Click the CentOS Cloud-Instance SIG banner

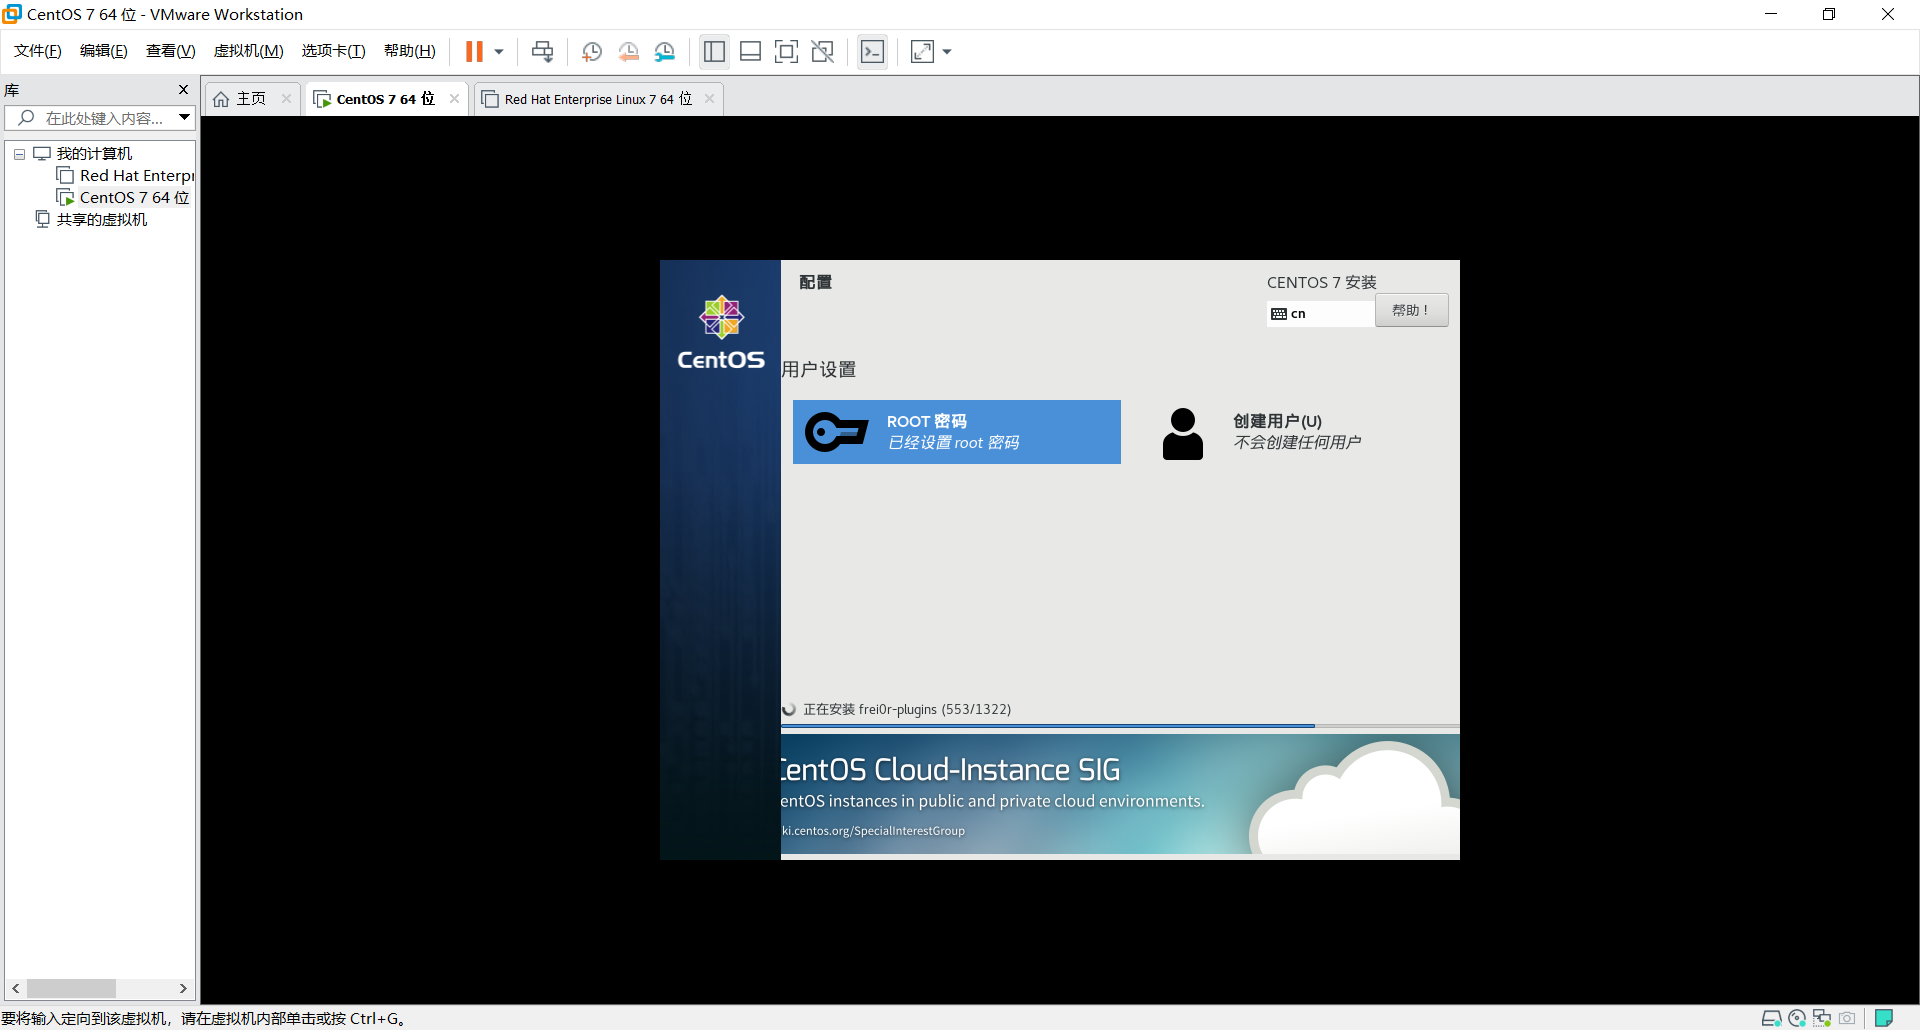pyautogui.click(x=1120, y=795)
